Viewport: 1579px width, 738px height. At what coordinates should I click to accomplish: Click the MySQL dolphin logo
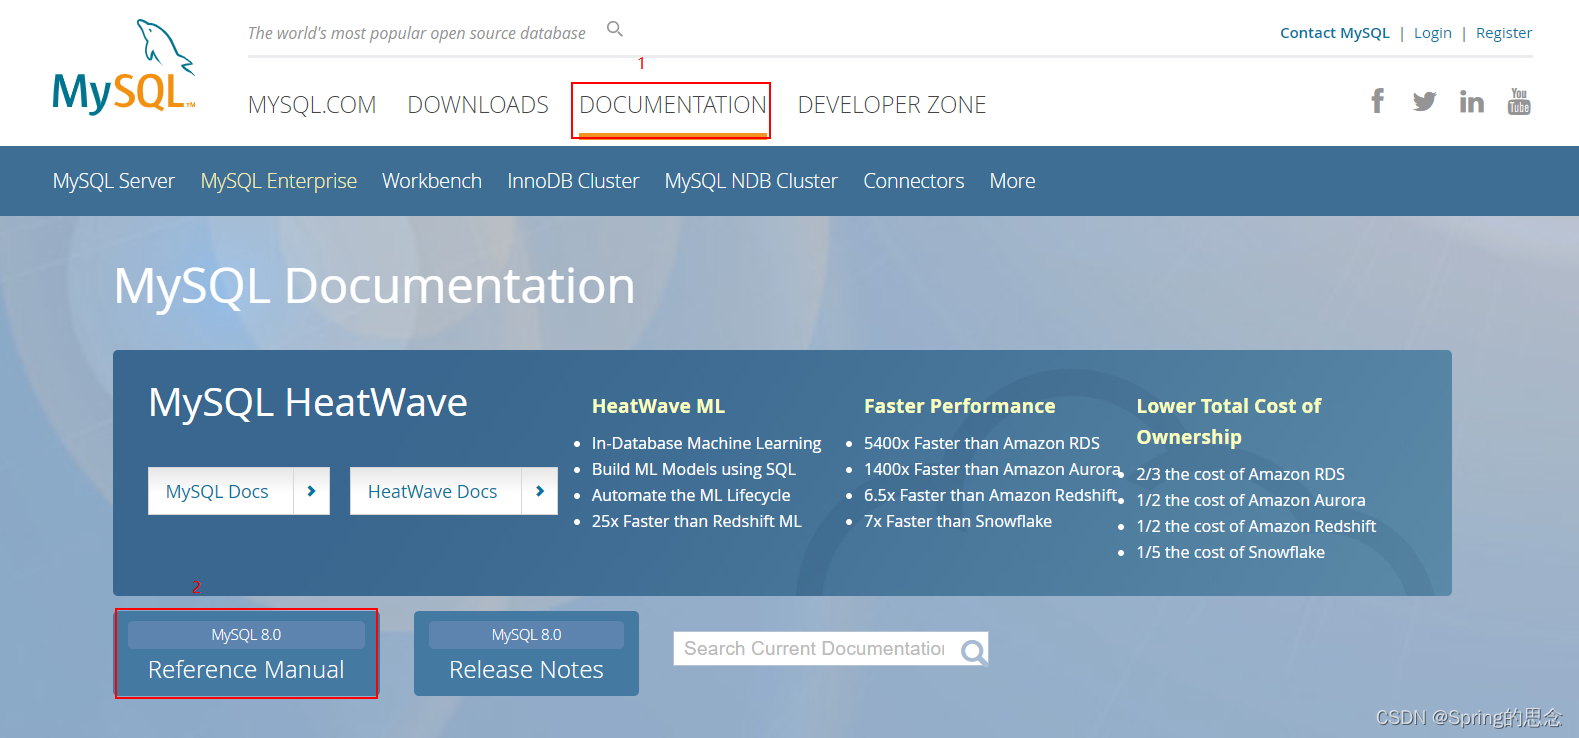(124, 67)
